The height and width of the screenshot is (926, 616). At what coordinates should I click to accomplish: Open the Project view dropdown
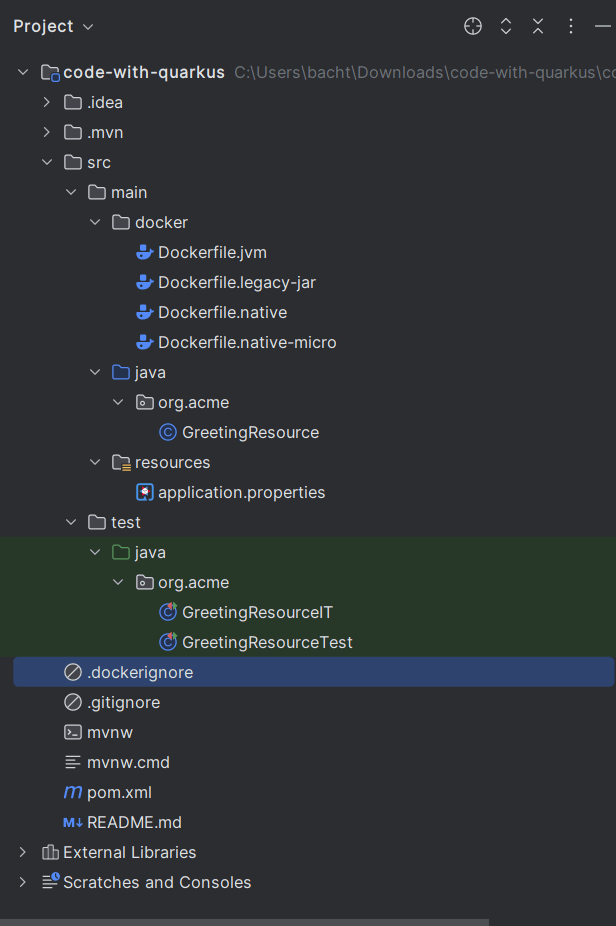point(54,27)
